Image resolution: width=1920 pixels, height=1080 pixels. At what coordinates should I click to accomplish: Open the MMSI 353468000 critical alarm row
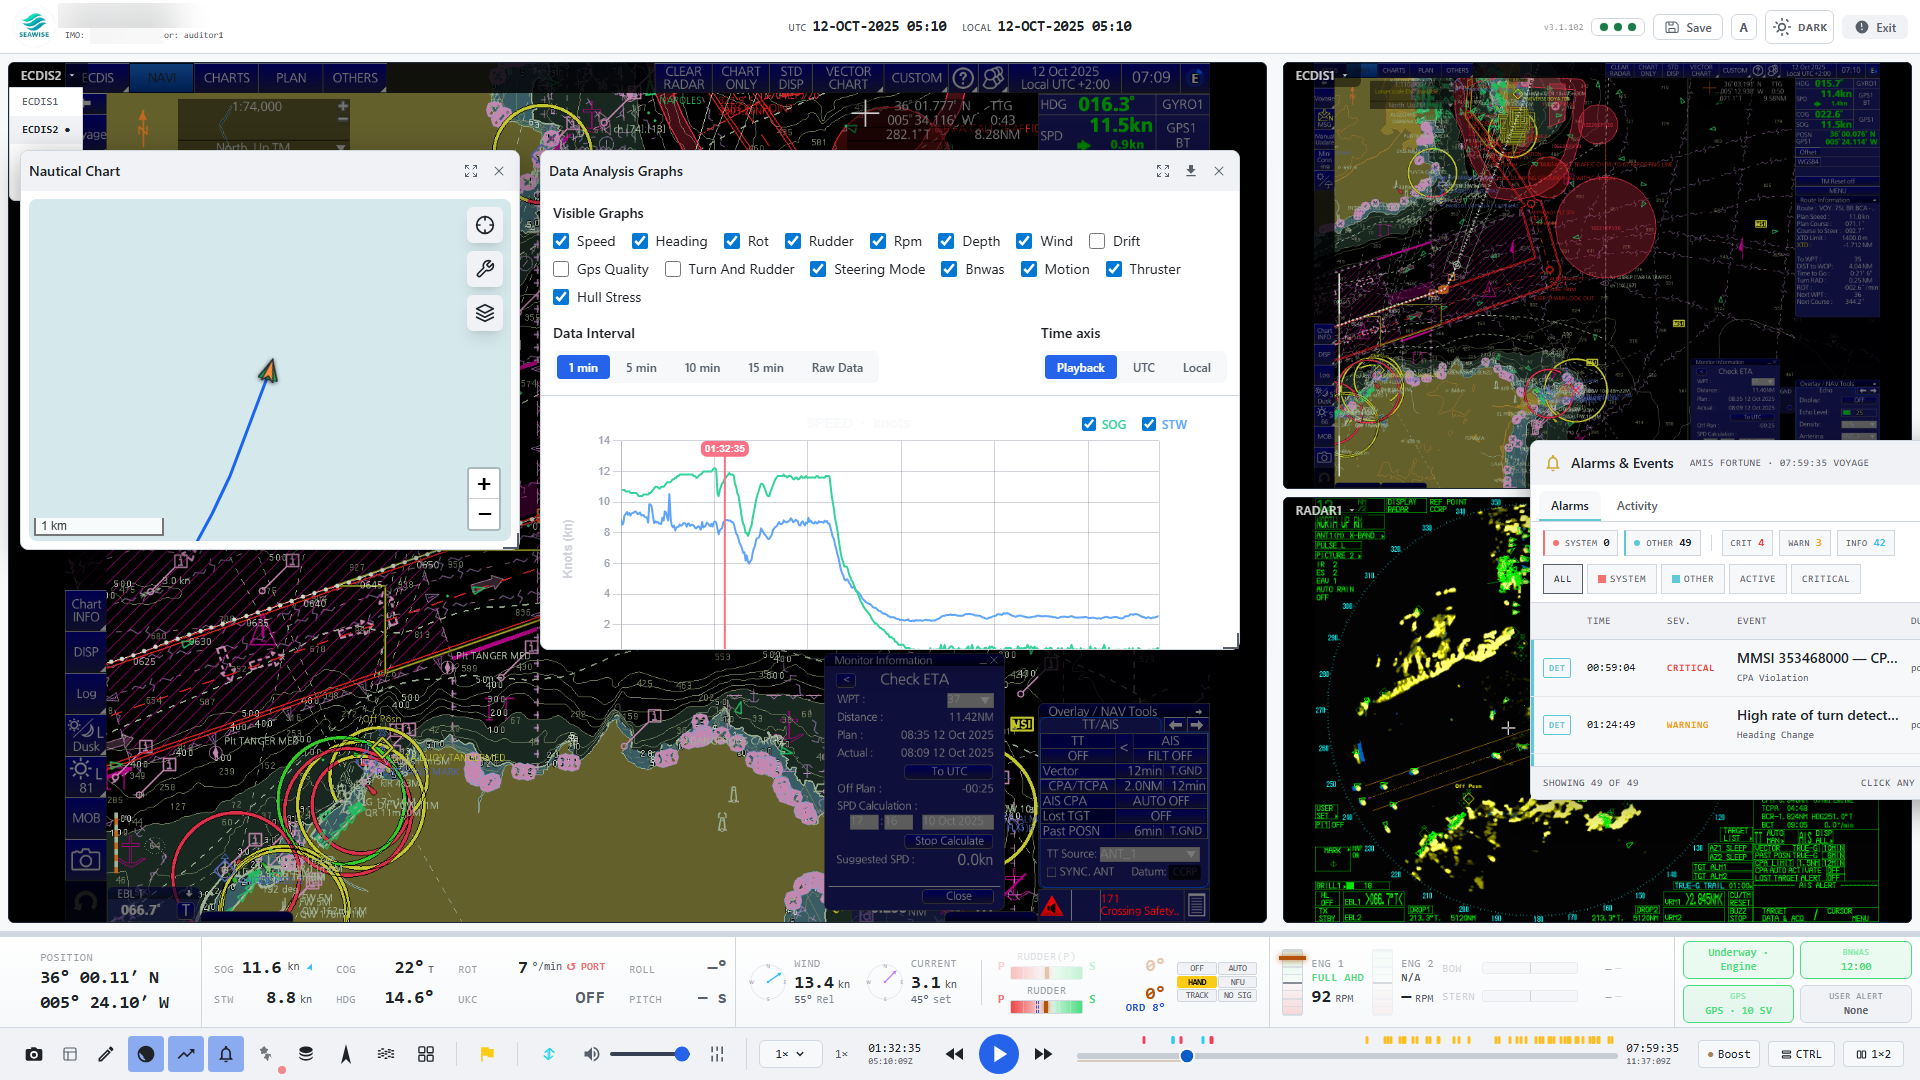click(x=1726, y=668)
